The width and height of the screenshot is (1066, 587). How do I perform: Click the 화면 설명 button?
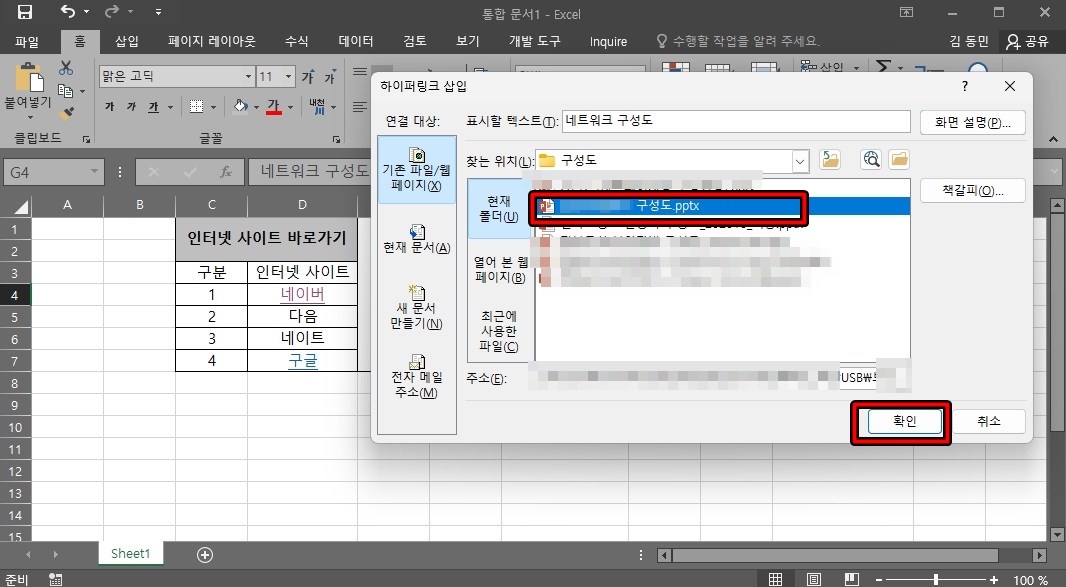[x=972, y=122]
